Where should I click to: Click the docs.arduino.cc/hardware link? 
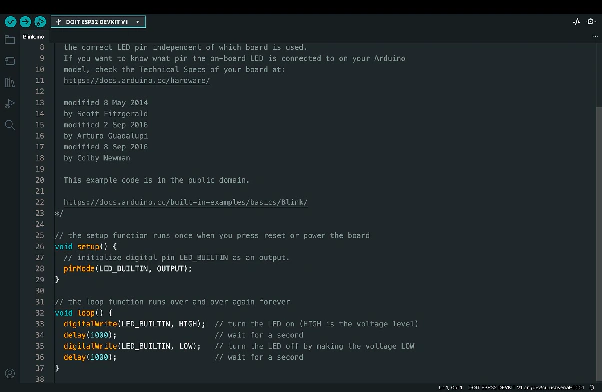pos(137,80)
